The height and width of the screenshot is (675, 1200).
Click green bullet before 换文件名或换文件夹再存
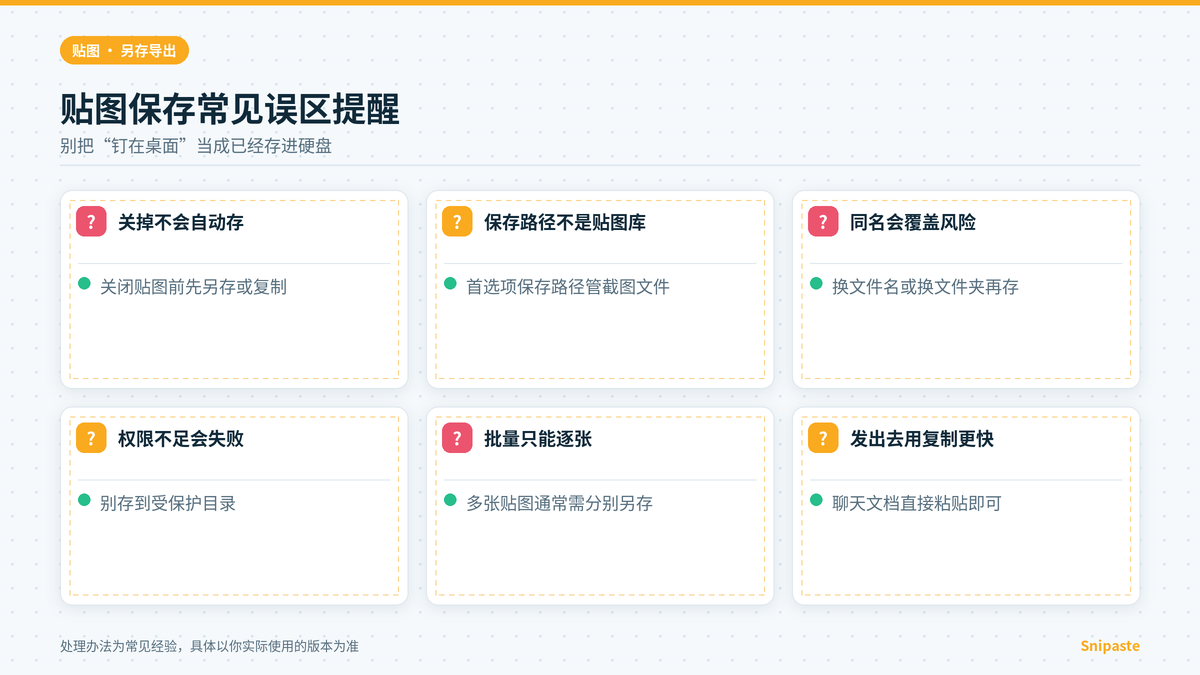[x=817, y=284]
